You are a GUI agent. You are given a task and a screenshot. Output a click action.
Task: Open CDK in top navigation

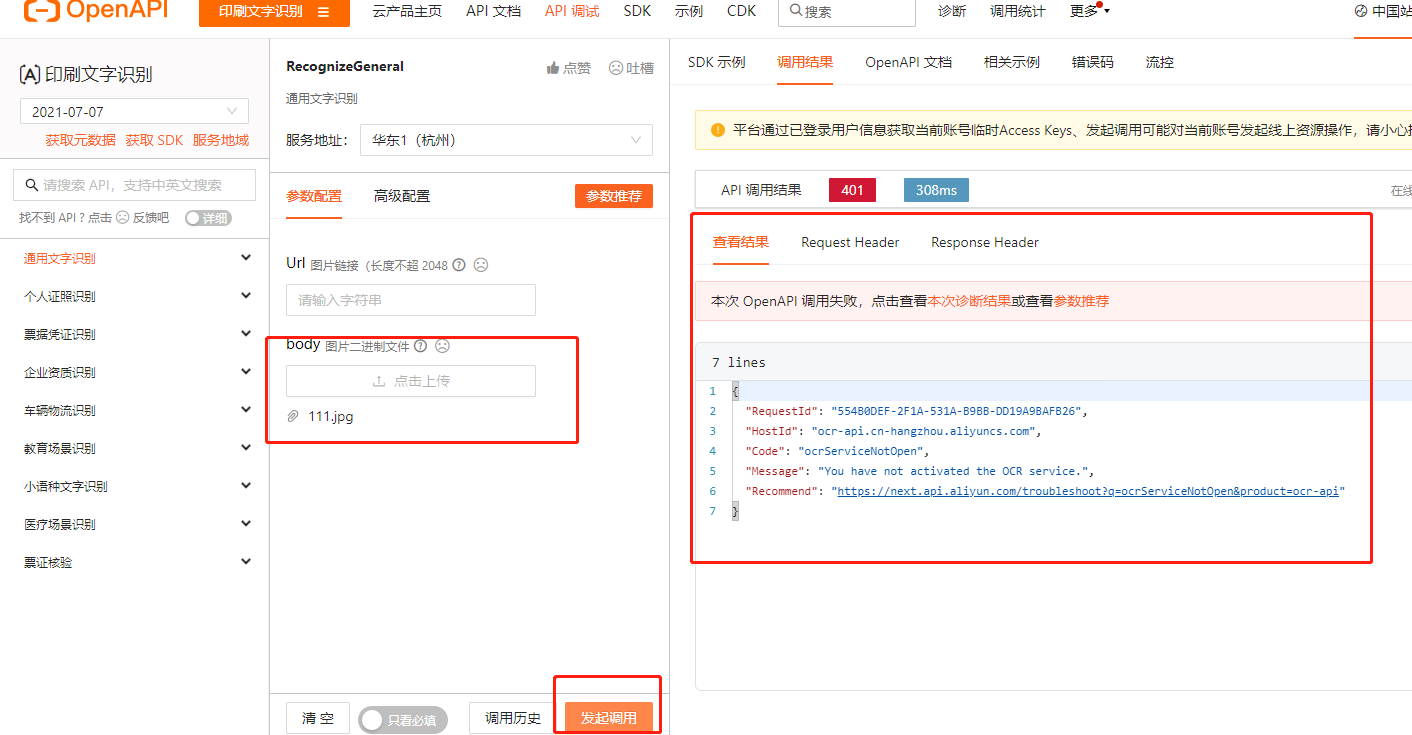point(742,11)
